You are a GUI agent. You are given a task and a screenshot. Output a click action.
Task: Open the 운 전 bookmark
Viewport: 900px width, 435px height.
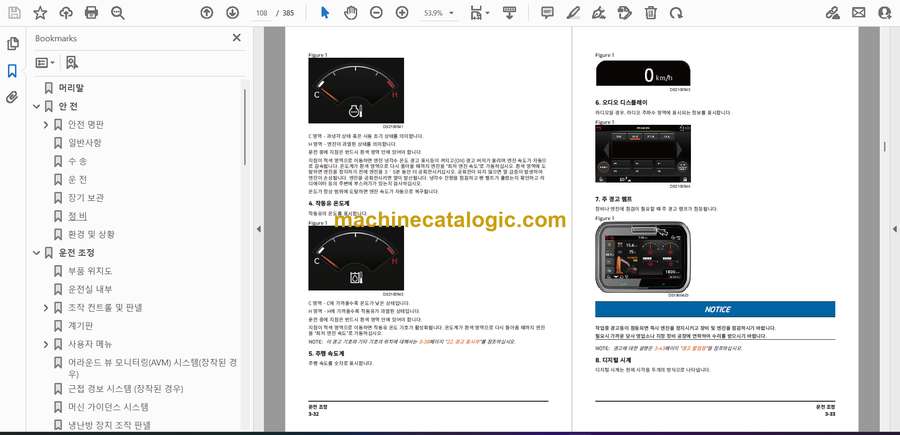click(x=77, y=180)
